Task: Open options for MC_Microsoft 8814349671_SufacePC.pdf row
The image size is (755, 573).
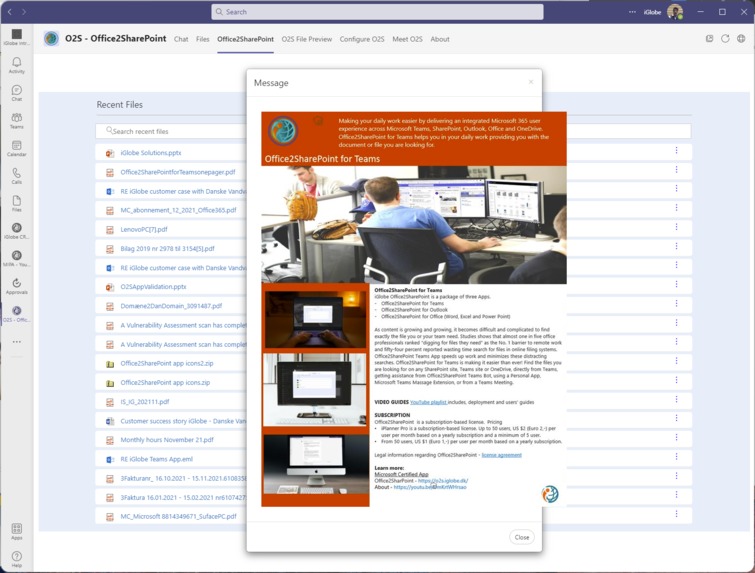Action: click(676, 514)
